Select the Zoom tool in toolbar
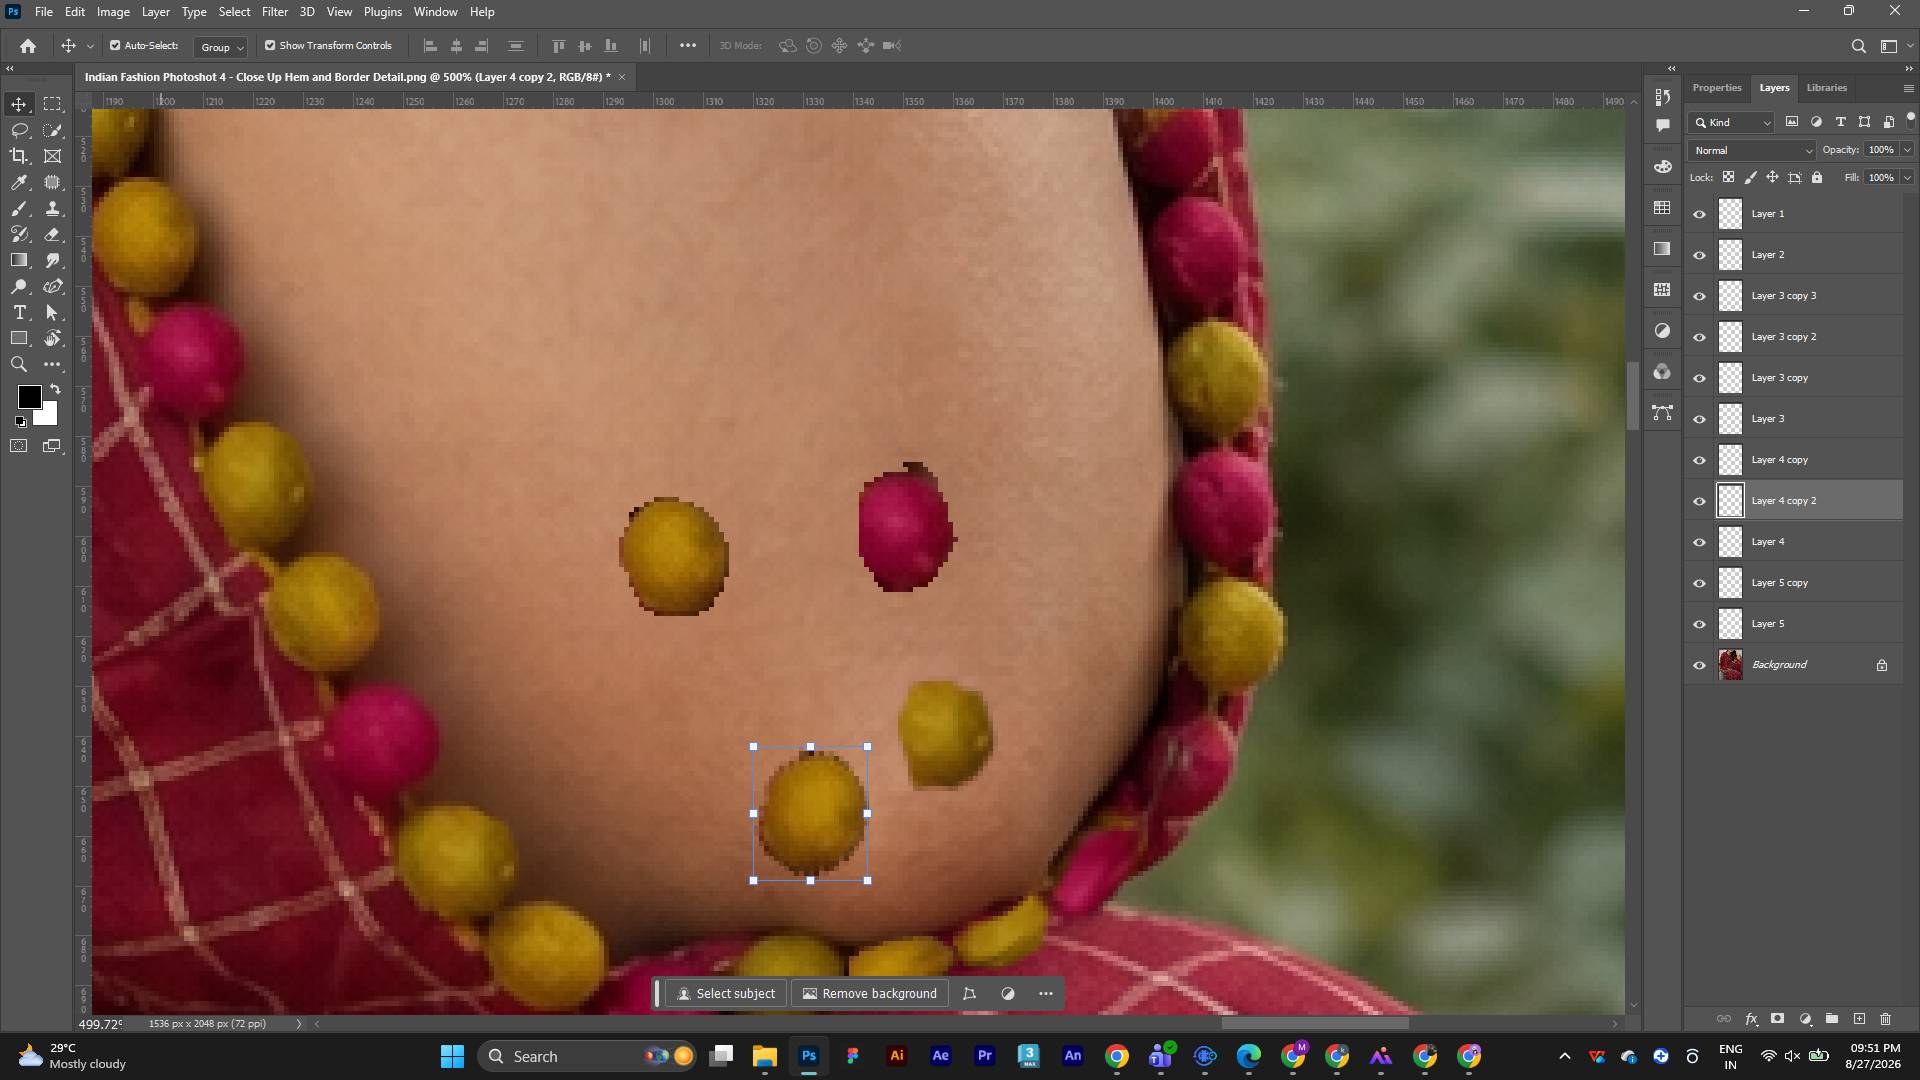Viewport: 1920px width, 1080px height. 19,364
